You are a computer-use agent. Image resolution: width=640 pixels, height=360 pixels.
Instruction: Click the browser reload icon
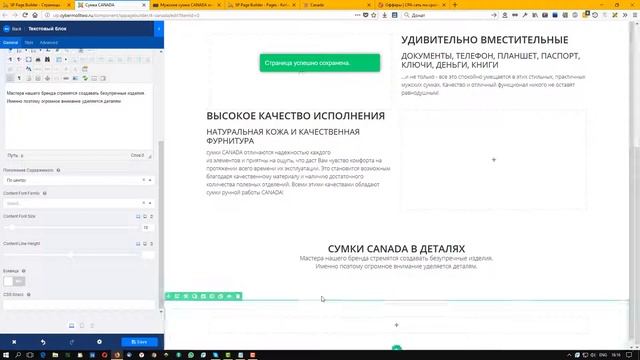point(25,15)
